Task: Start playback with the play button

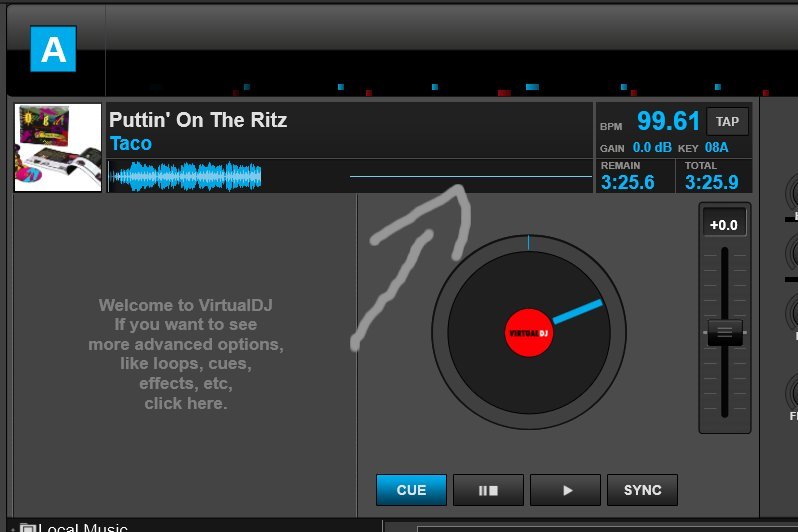Action: click(565, 490)
